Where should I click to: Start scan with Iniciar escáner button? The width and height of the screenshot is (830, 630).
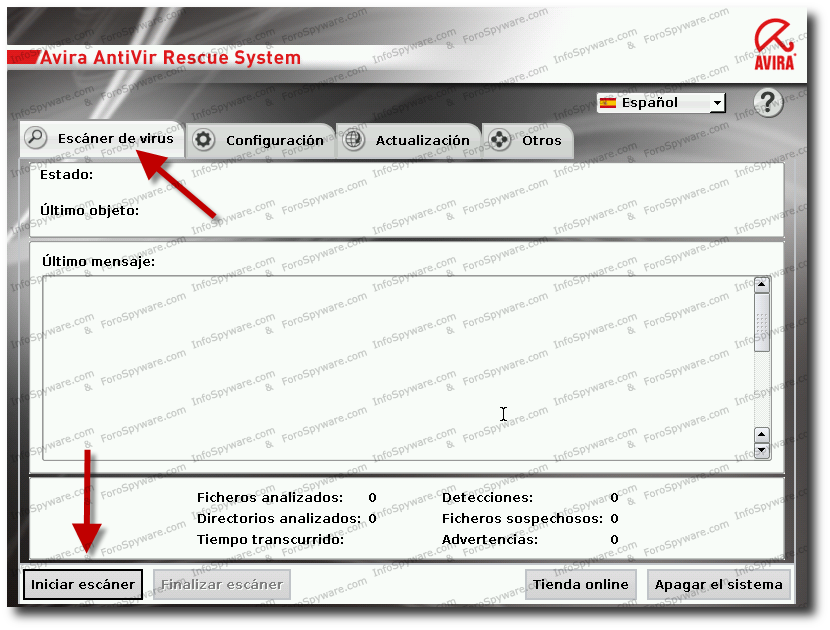(x=83, y=584)
